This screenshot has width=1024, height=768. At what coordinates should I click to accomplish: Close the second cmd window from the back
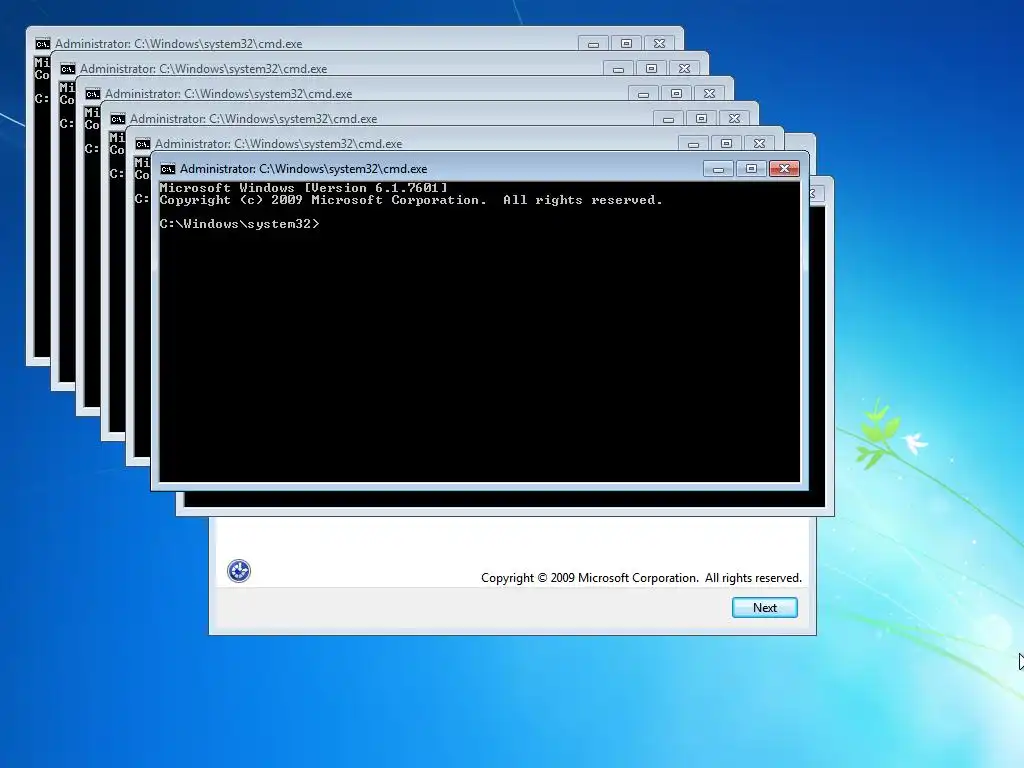(684, 69)
